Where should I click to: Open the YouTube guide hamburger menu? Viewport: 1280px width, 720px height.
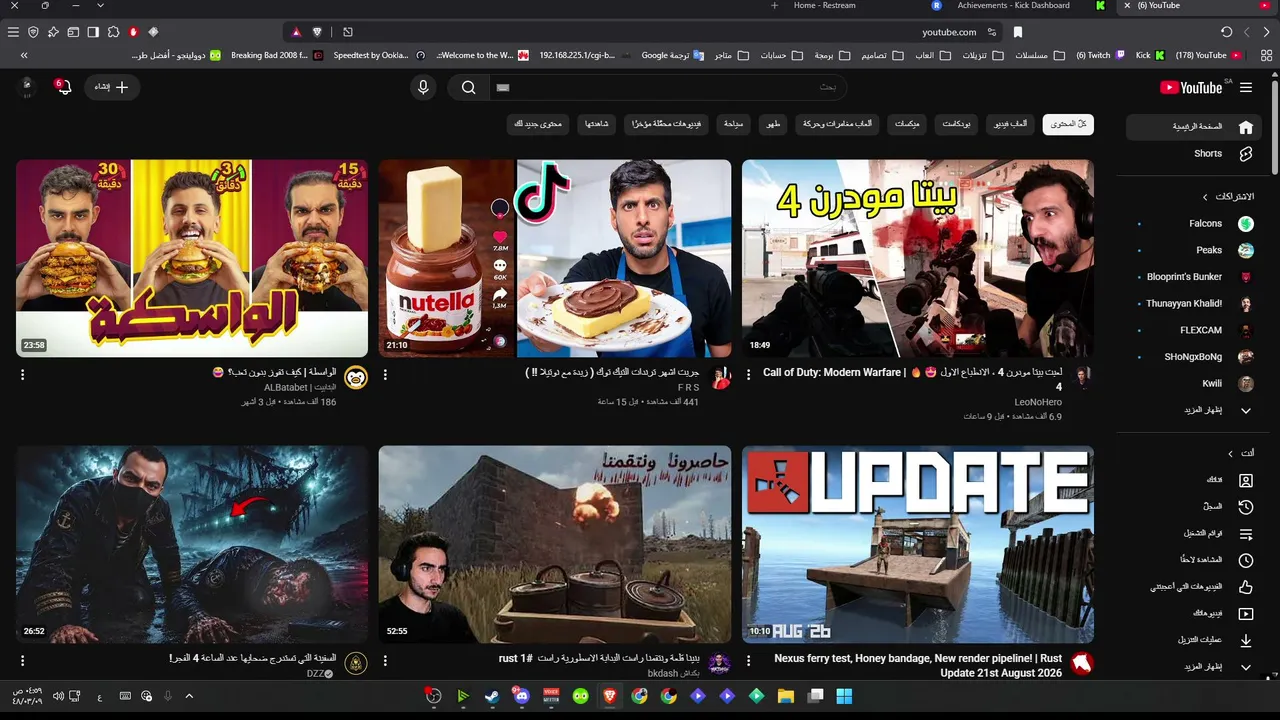click(x=1246, y=88)
